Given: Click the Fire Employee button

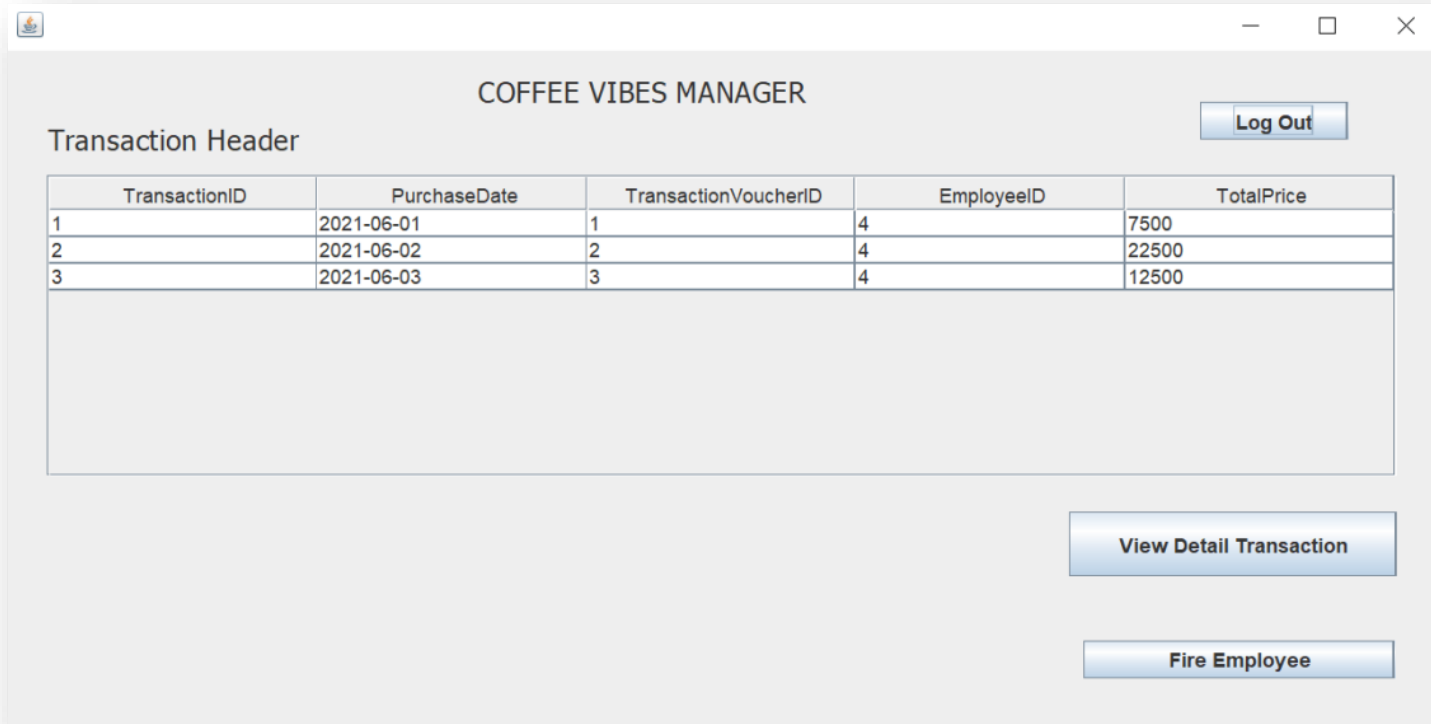Looking at the screenshot, I should pos(1238,660).
